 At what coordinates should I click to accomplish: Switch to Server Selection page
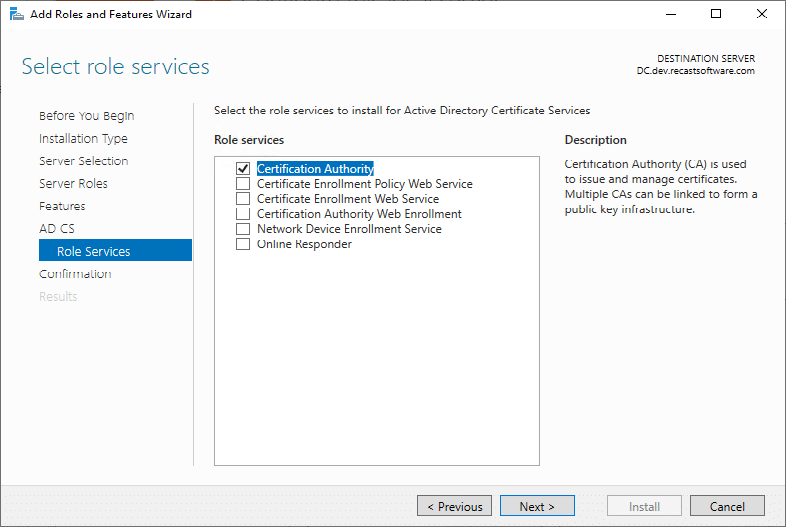pyautogui.click(x=83, y=161)
